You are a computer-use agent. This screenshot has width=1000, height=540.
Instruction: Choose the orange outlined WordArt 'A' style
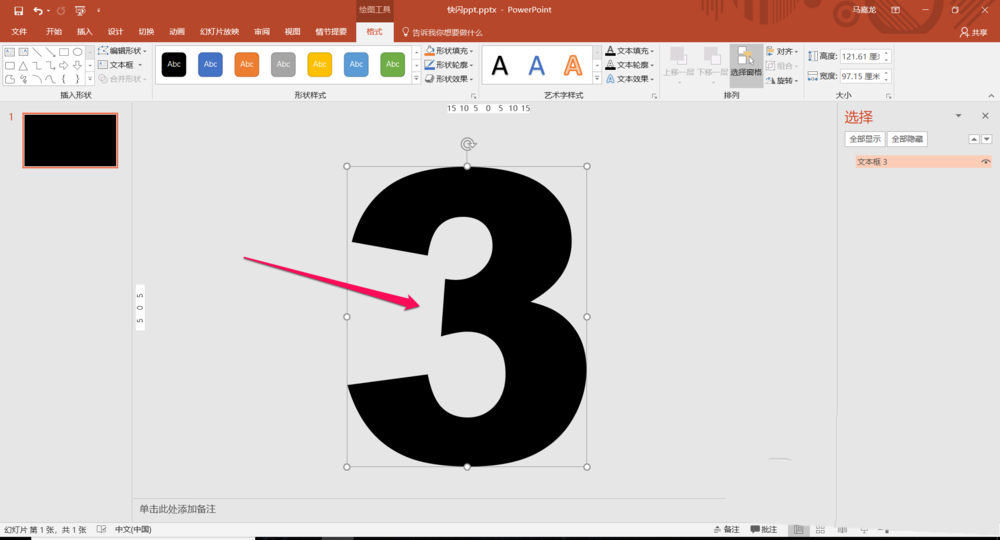573,66
